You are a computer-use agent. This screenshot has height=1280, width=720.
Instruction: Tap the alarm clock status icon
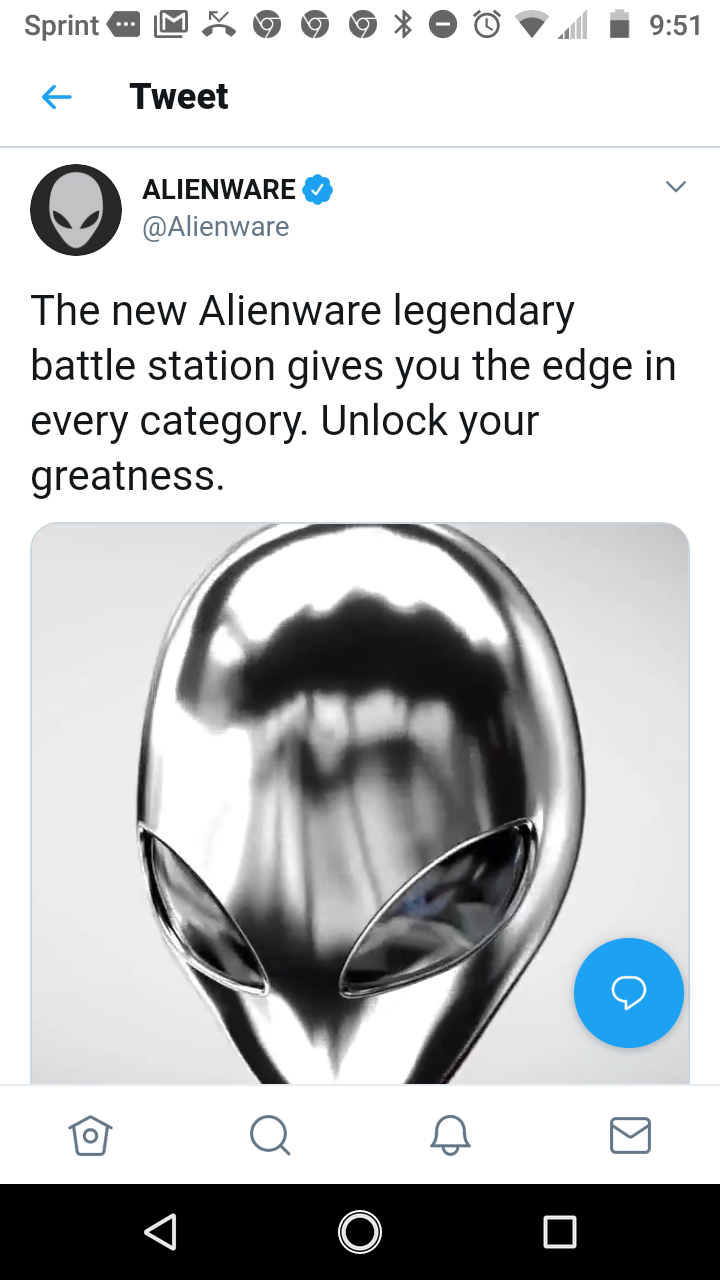(x=487, y=25)
